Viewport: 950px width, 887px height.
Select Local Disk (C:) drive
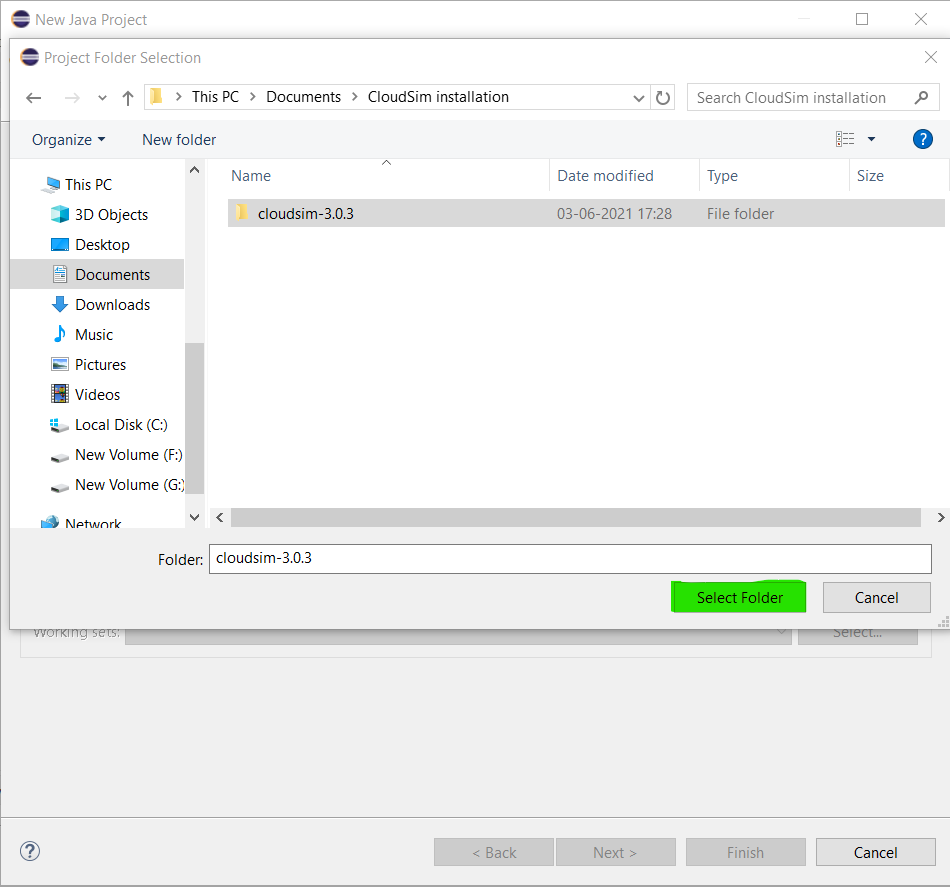click(121, 425)
